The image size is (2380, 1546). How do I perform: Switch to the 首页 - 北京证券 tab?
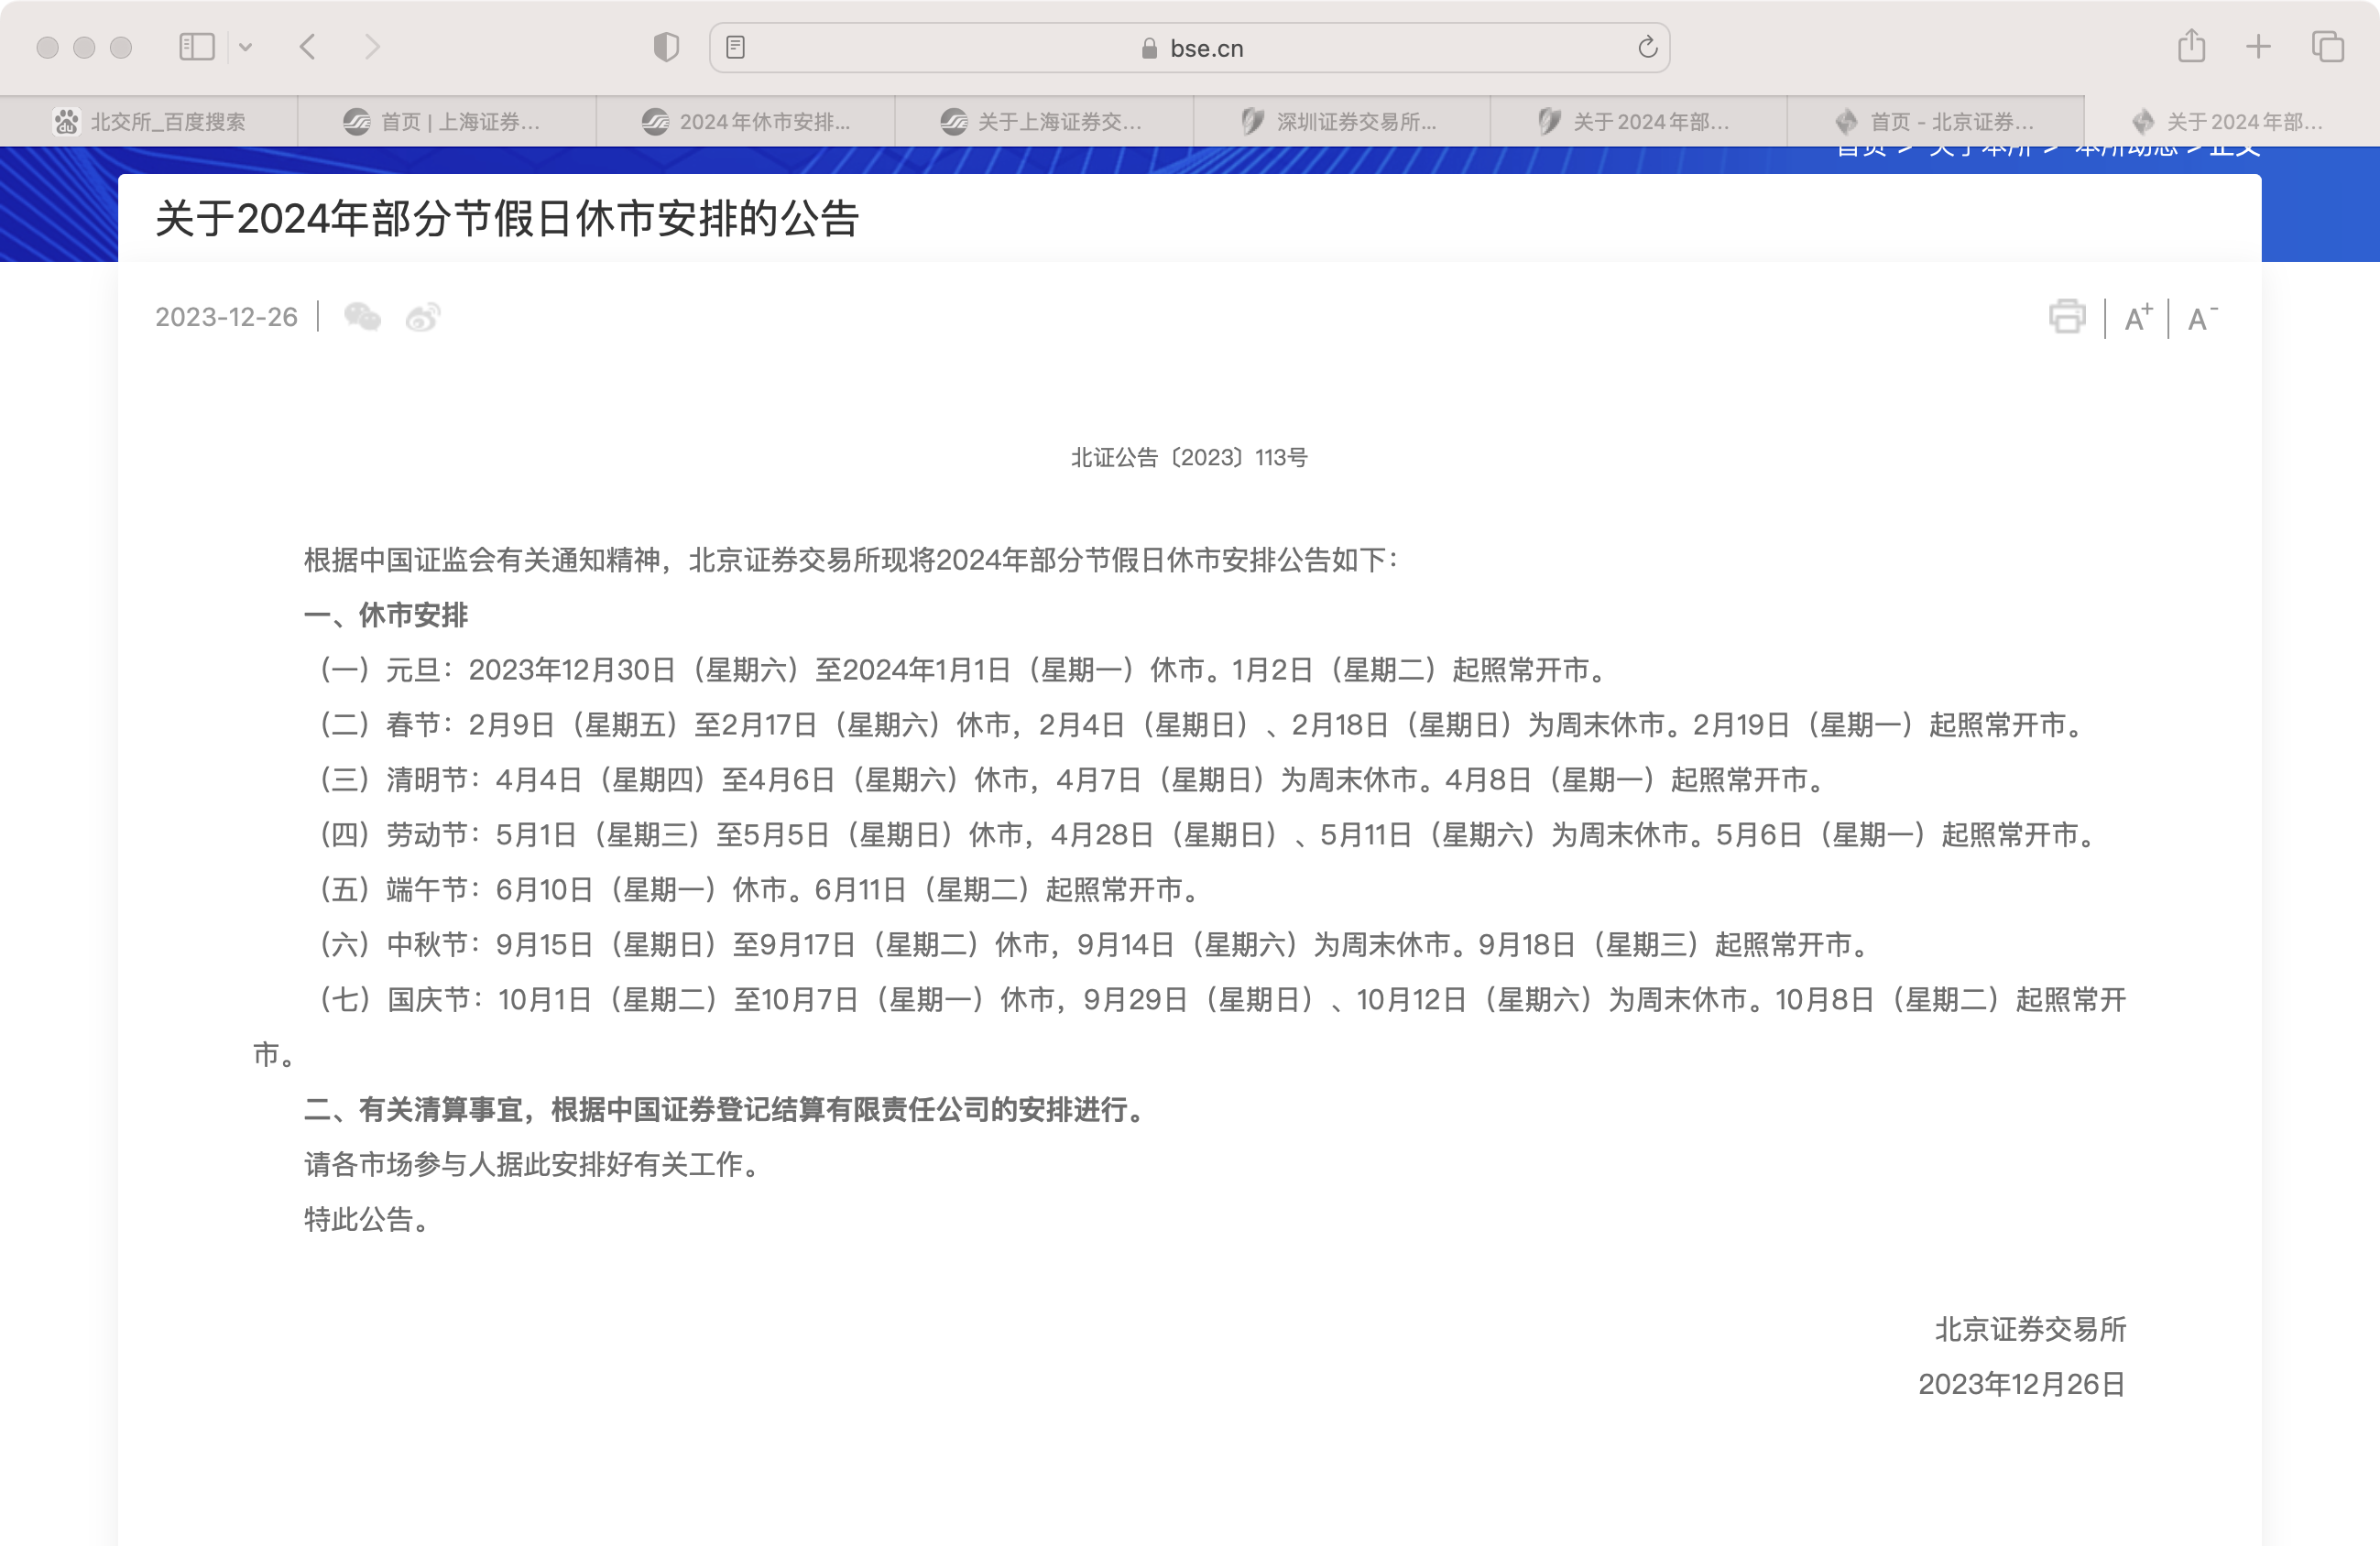click(1935, 122)
